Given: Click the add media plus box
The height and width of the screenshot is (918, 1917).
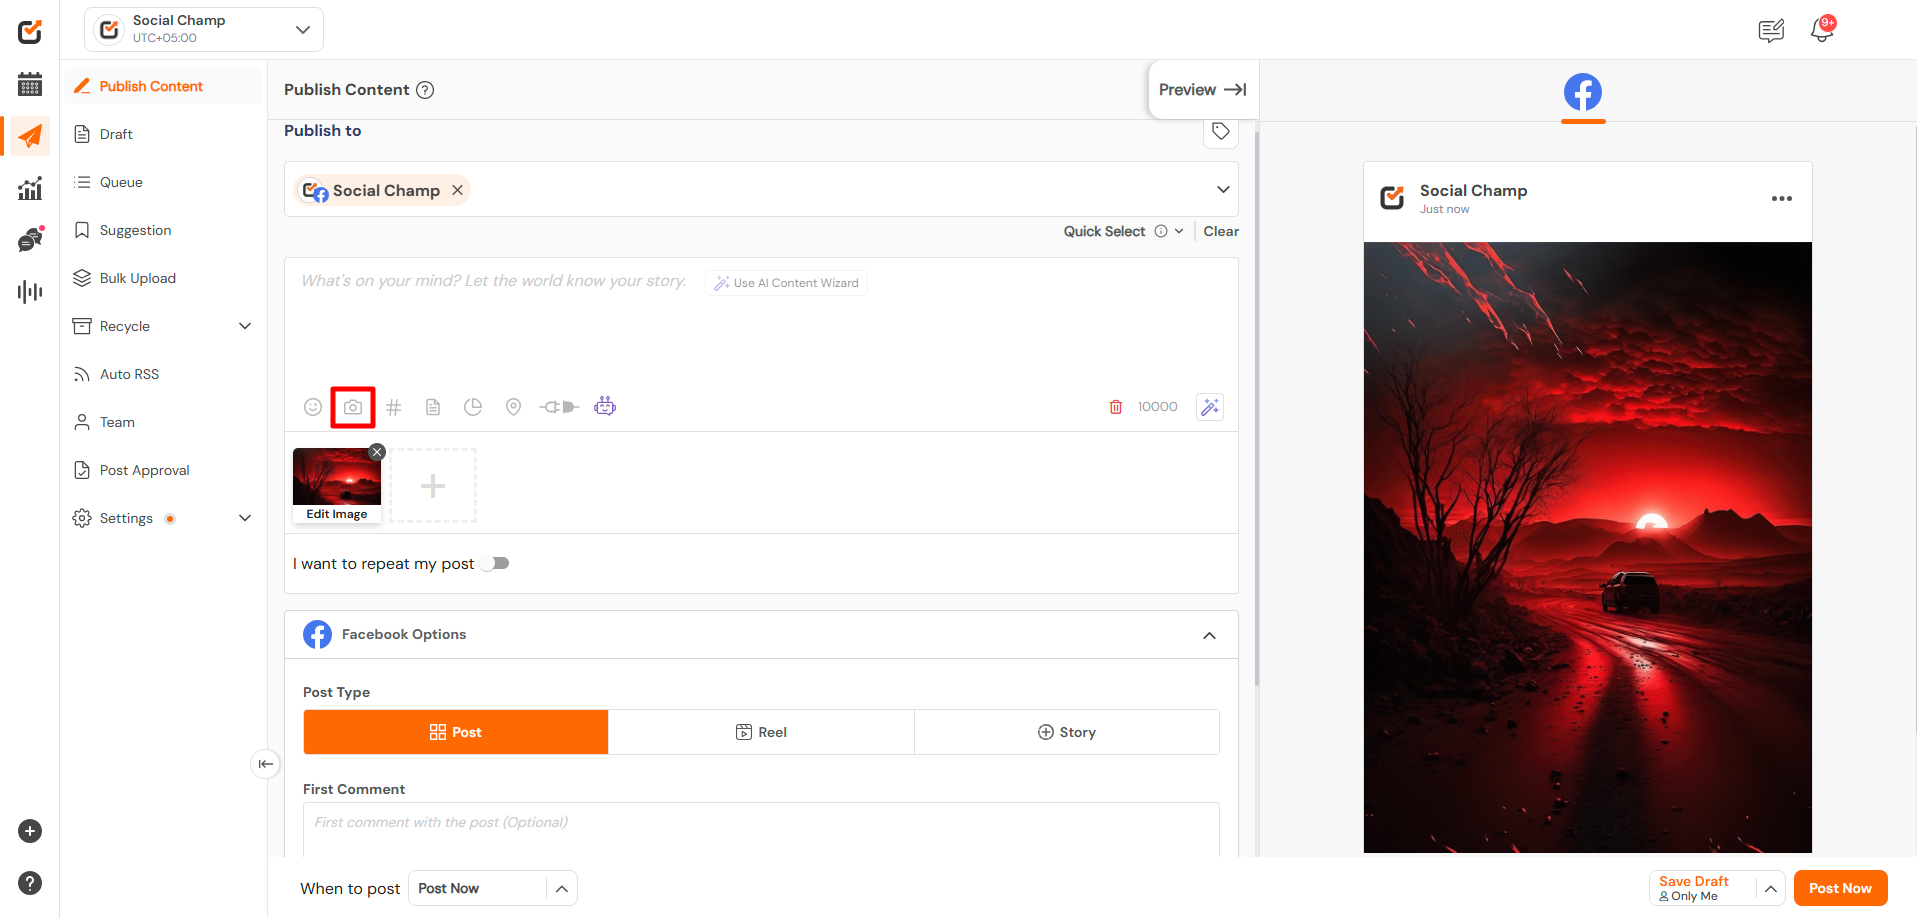Looking at the screenshot, I should coord(433,486).
